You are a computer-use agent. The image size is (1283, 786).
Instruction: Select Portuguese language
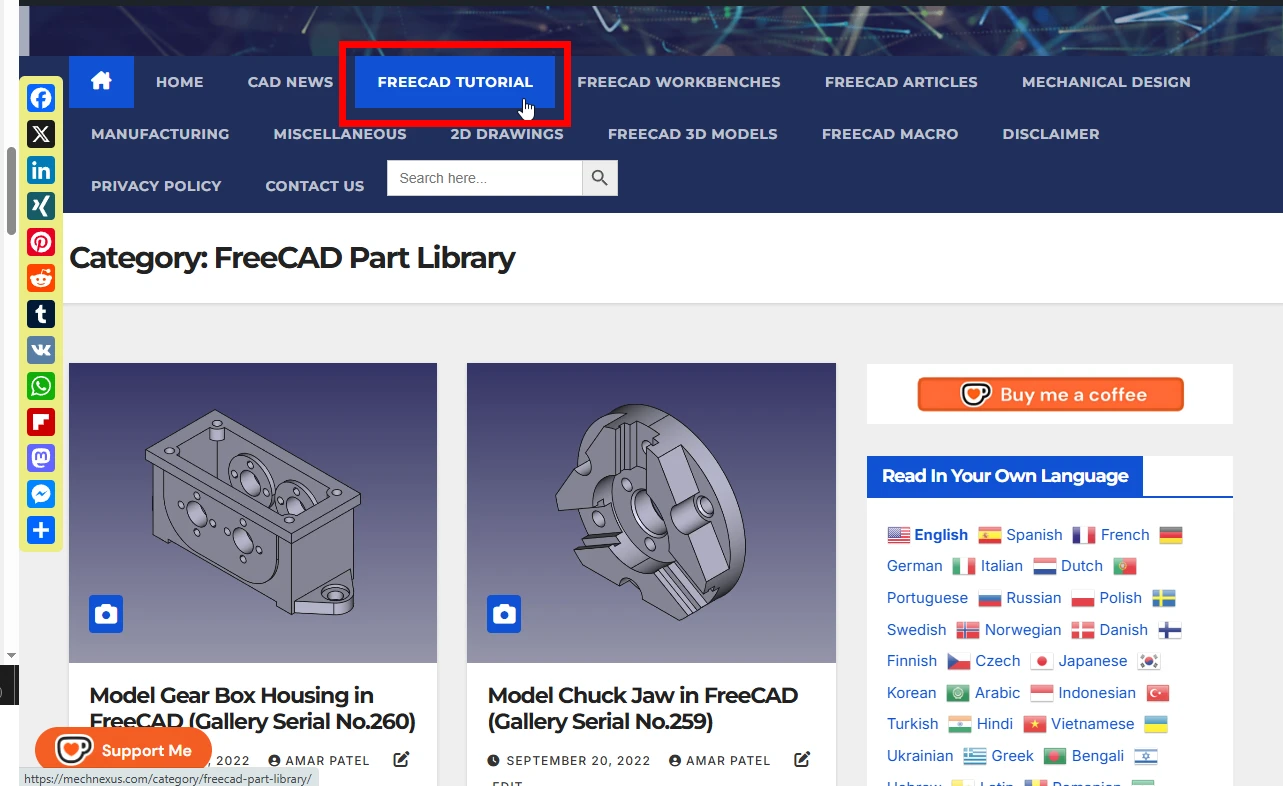(927, 598)
